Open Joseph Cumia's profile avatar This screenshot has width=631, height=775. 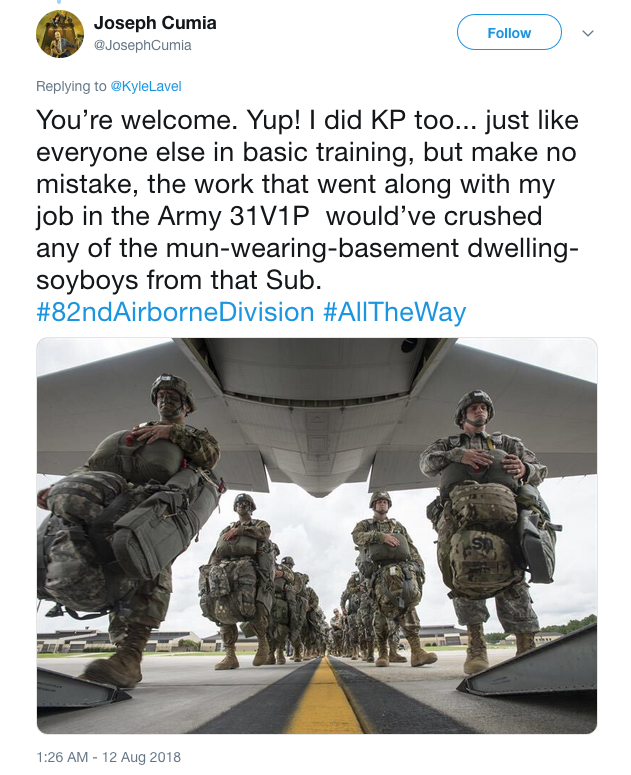tap(60, 33)
